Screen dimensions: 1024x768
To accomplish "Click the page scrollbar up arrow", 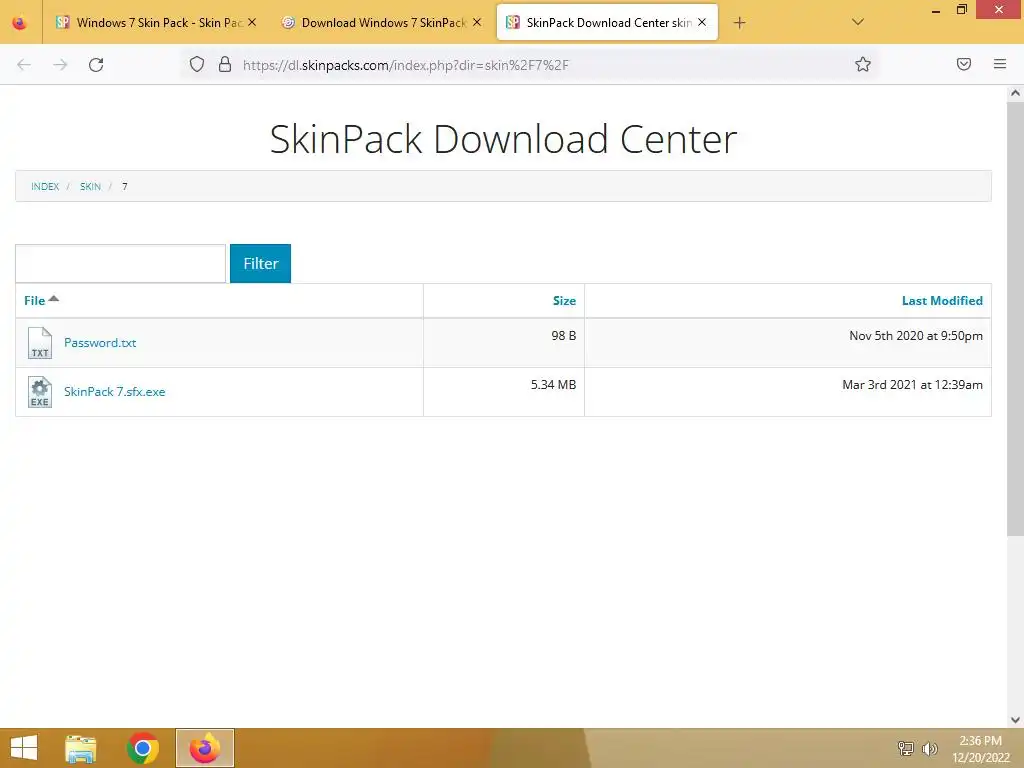I will pyautogui.click(x=1015, y=93).
